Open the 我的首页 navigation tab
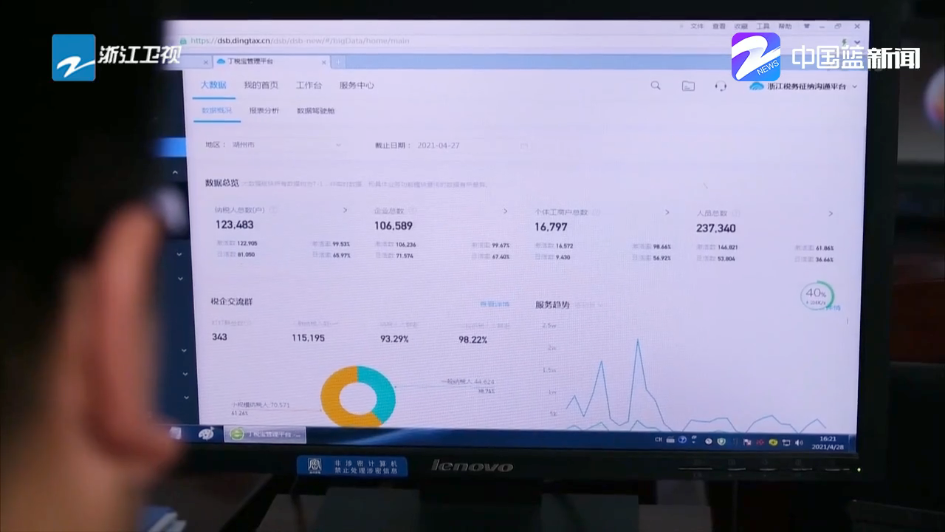 click(261, 86)
